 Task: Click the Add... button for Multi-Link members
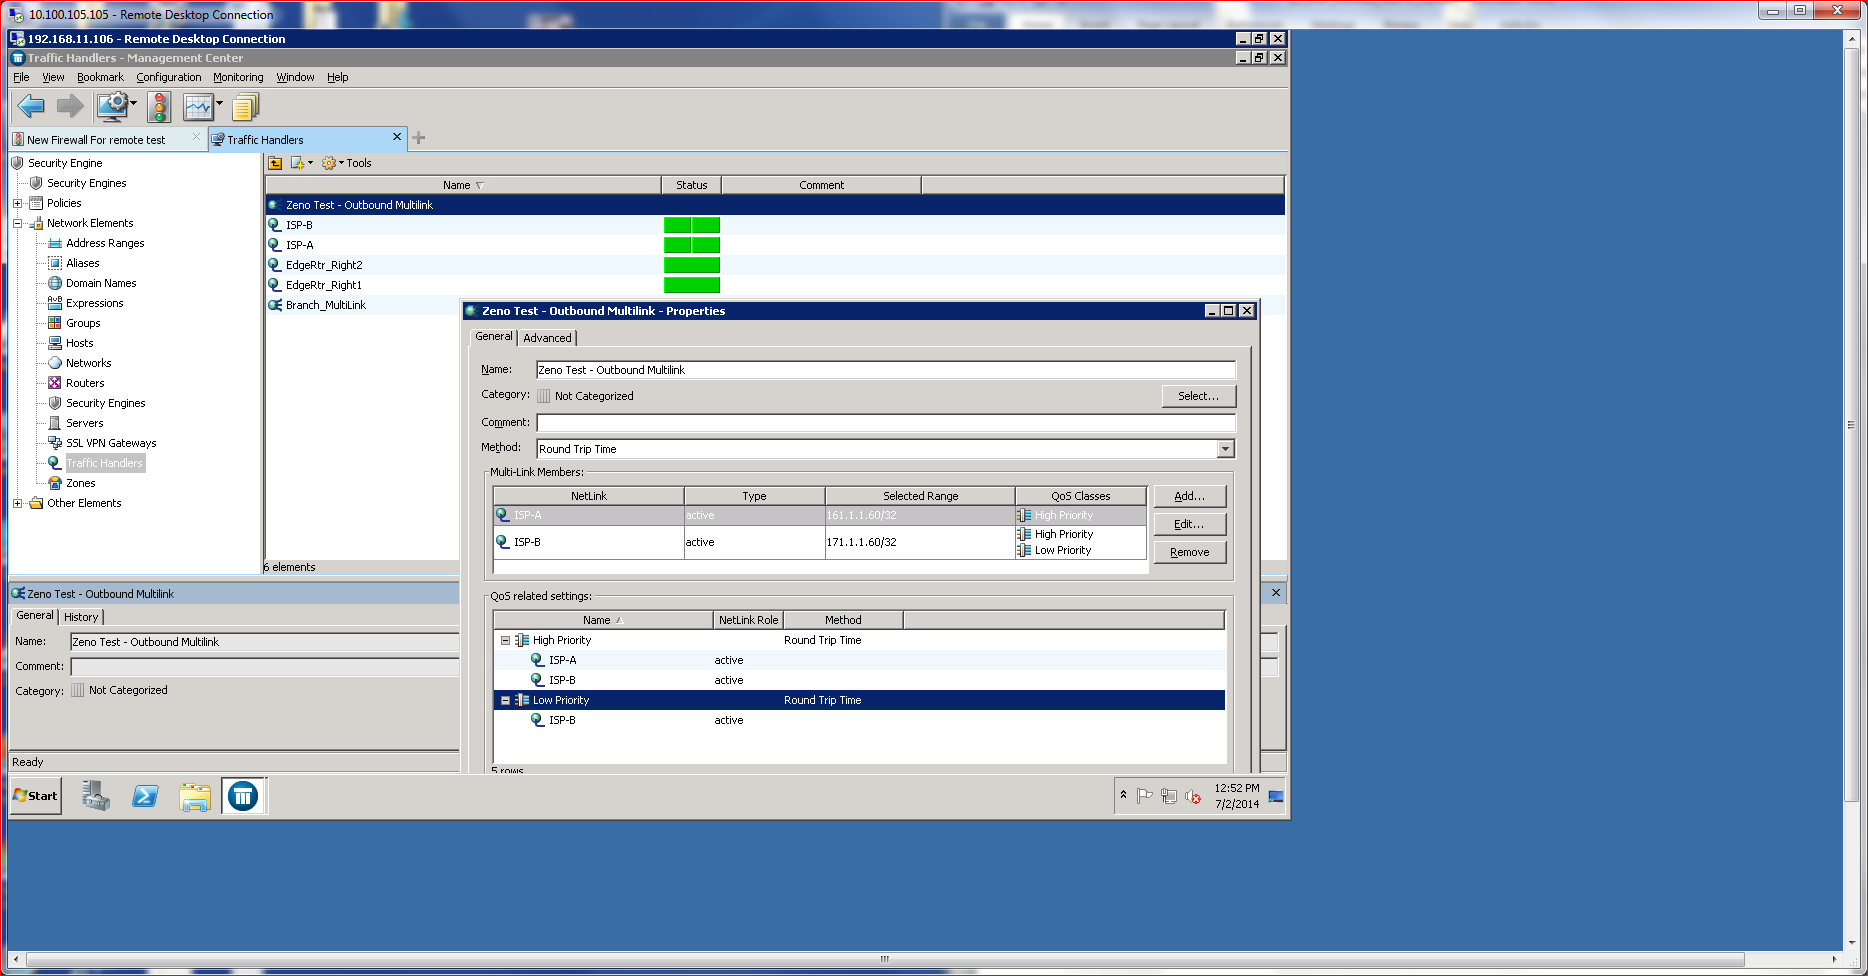tap(1189, 496)
